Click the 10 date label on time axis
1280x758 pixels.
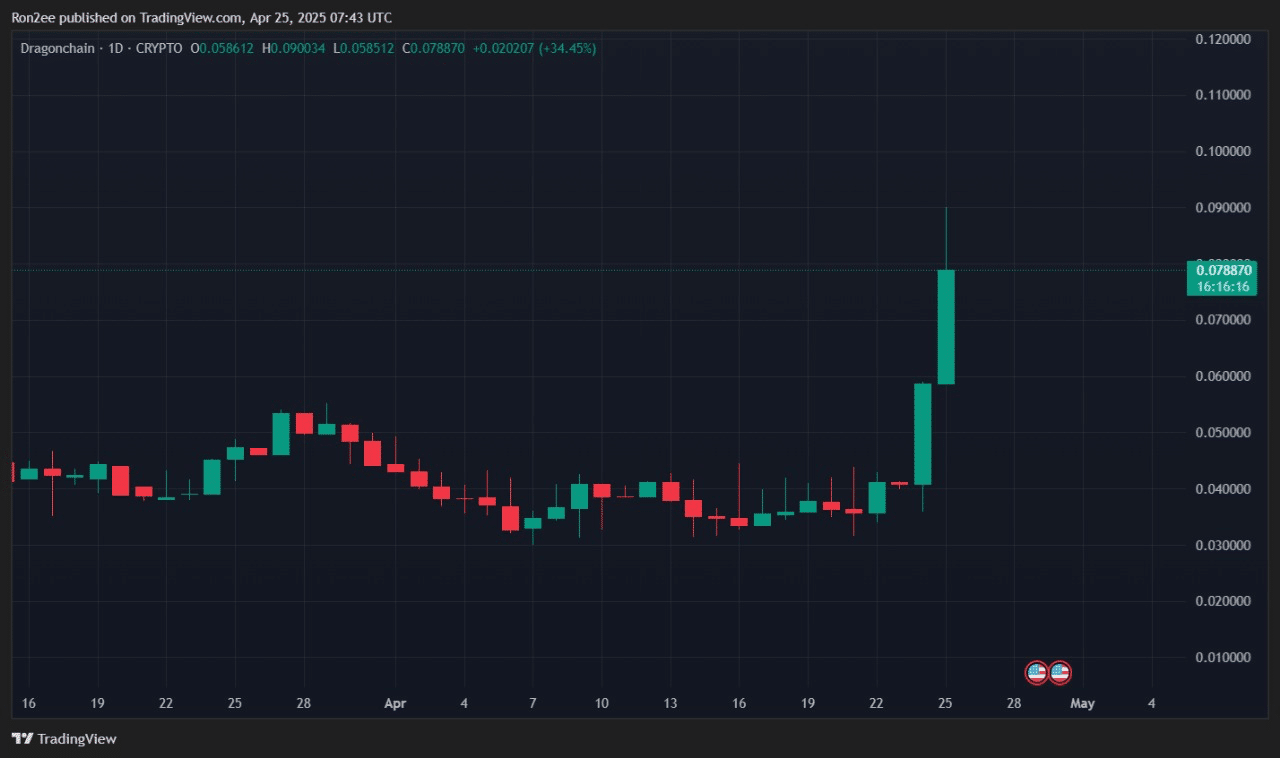601,703
